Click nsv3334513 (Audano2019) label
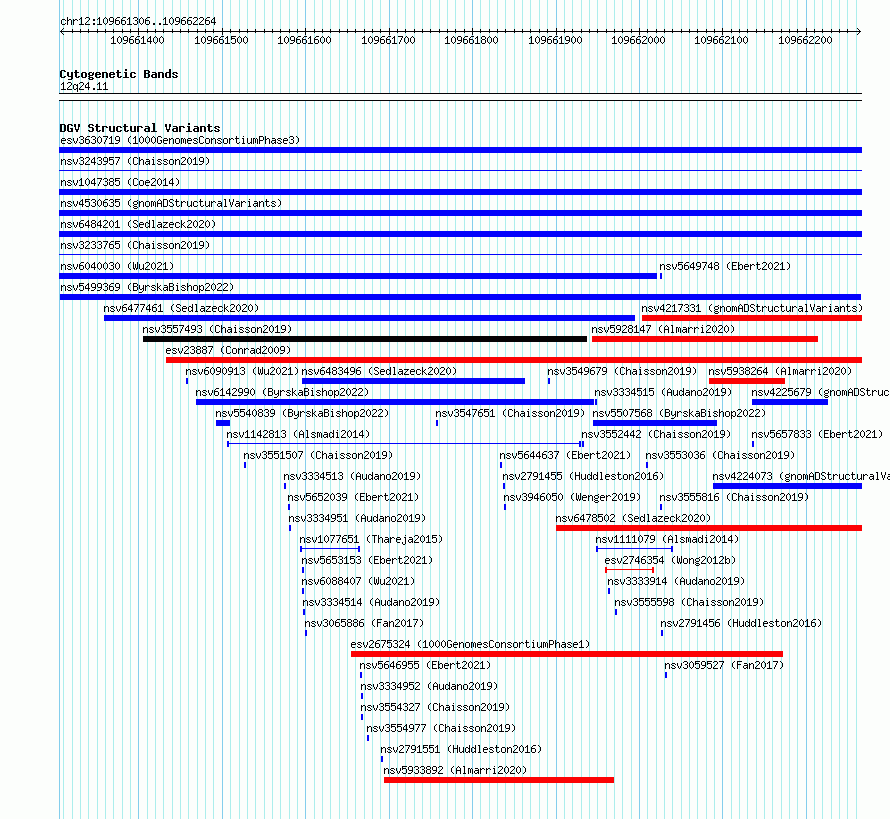Image resolution: width=890 pixels, height=819 pixels. coord(352,476)
